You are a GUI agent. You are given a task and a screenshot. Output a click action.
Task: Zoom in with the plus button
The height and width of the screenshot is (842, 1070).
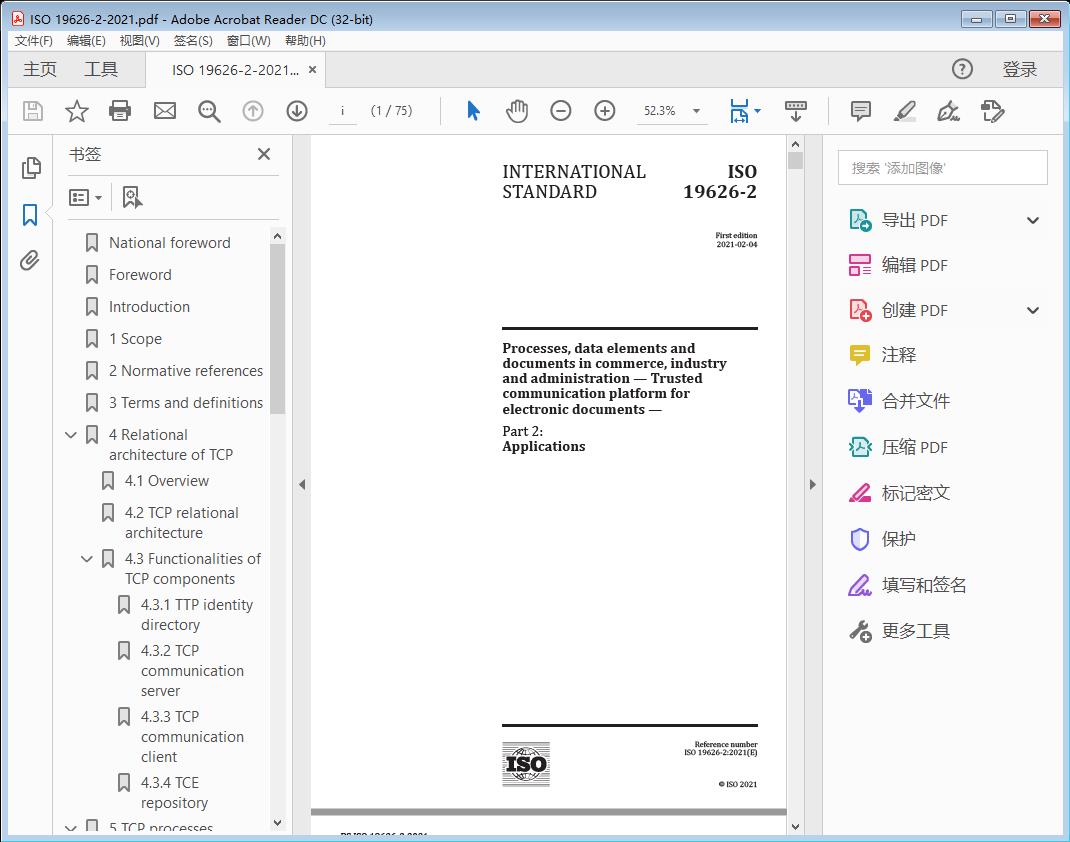pos(605,111)
